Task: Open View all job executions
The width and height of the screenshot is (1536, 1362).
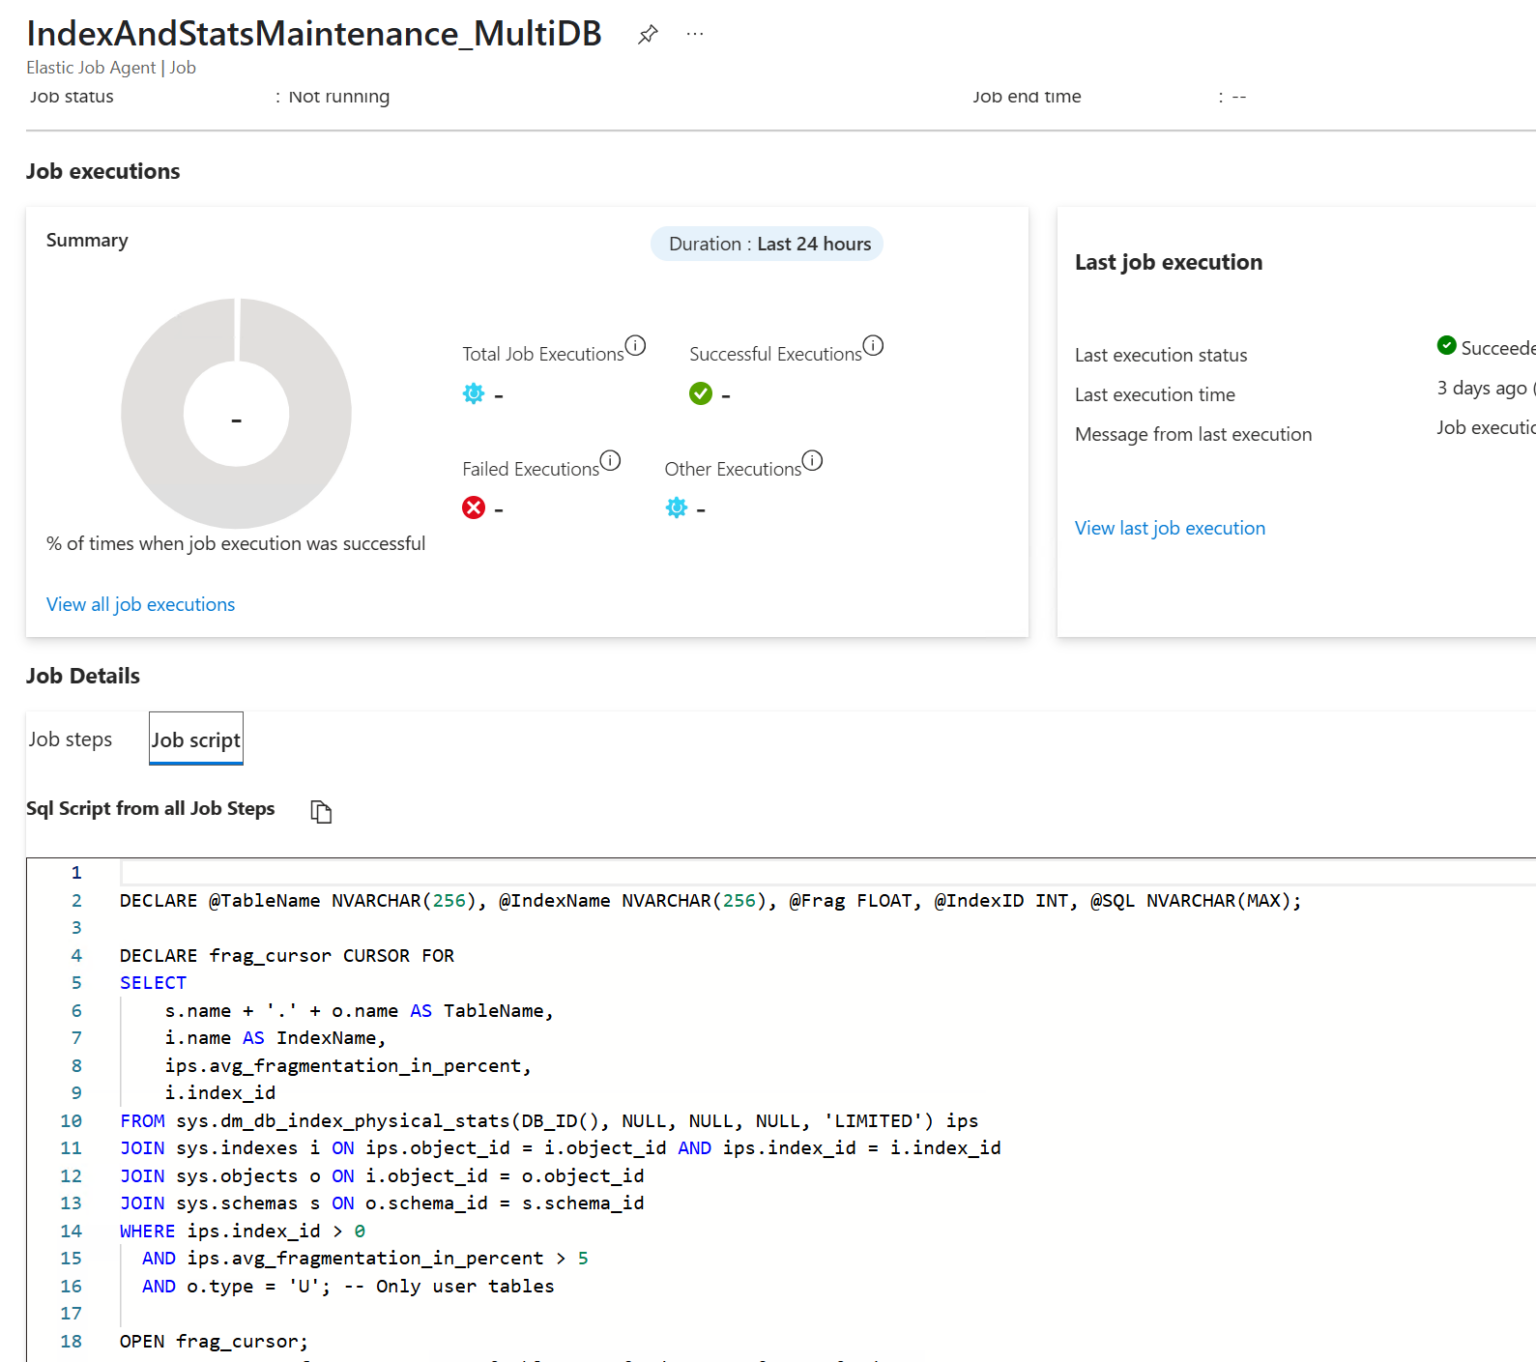Action: pos(140,604)
